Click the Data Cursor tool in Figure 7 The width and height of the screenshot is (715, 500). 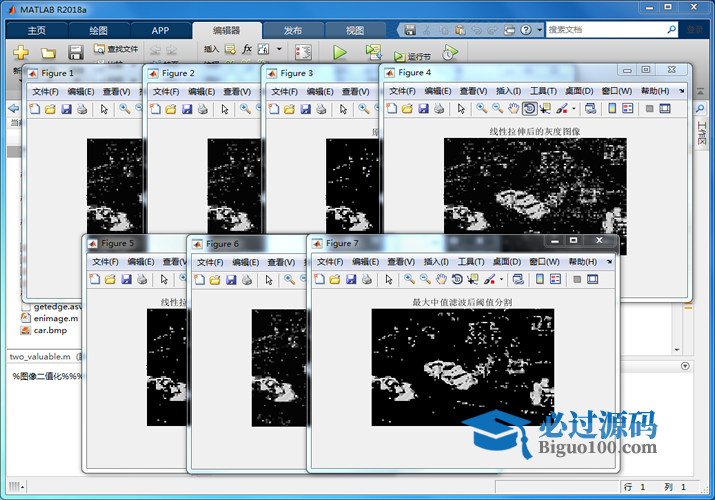pyautogui.click(x=473, y=279)
